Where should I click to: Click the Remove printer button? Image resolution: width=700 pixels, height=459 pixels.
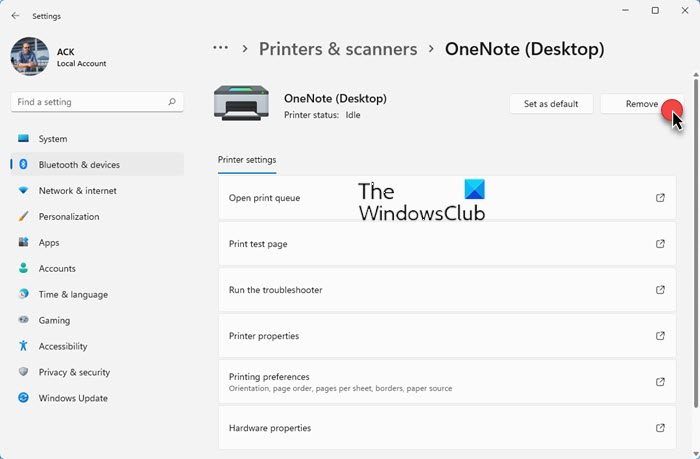tap(641, 104)
